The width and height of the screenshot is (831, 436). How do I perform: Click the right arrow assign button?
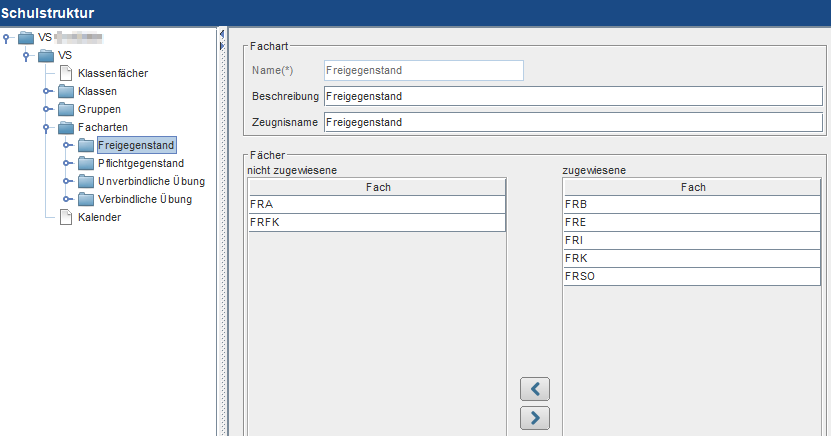[535, 418]
